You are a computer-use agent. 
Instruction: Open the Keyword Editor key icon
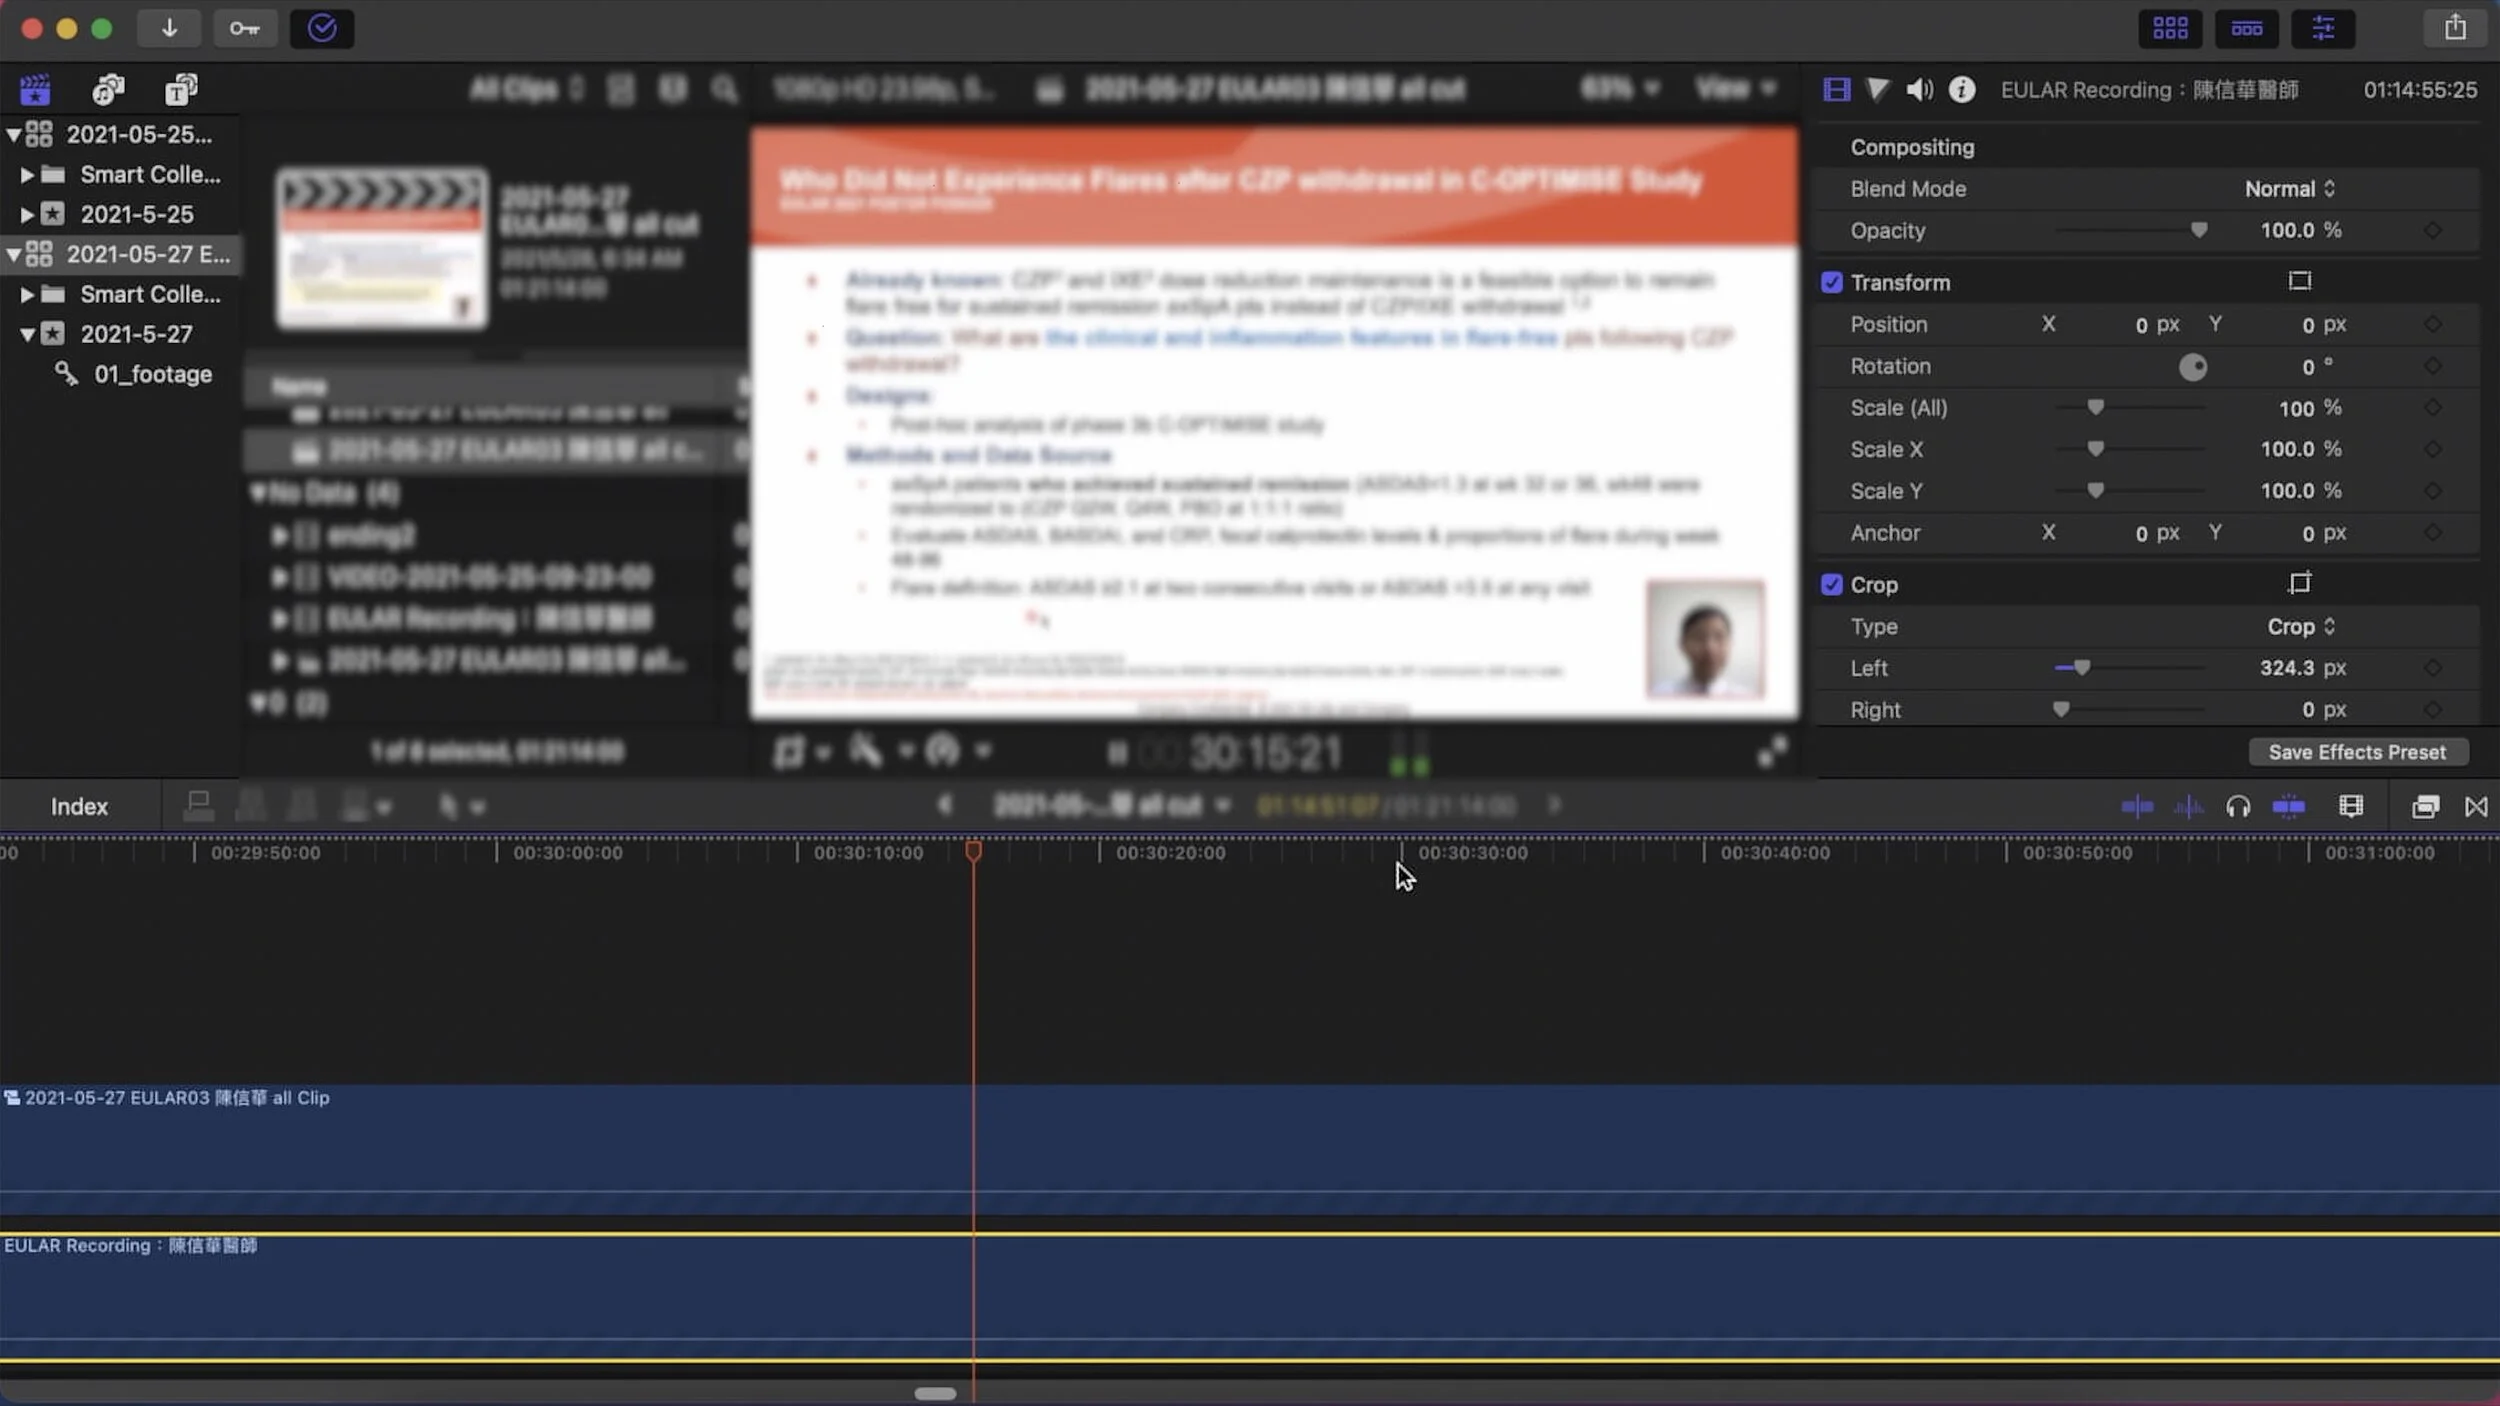(x=244, y=28)
